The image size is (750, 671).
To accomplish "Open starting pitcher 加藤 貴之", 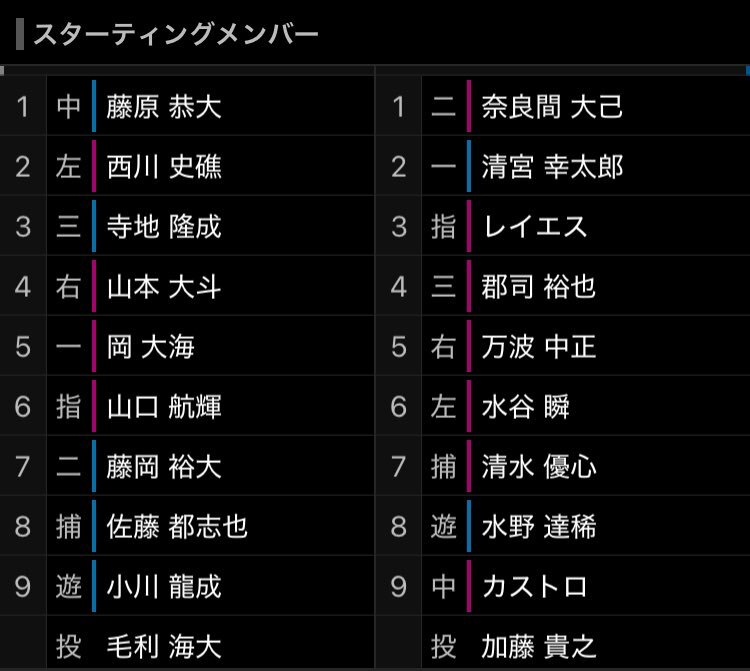I will (538, 646).
